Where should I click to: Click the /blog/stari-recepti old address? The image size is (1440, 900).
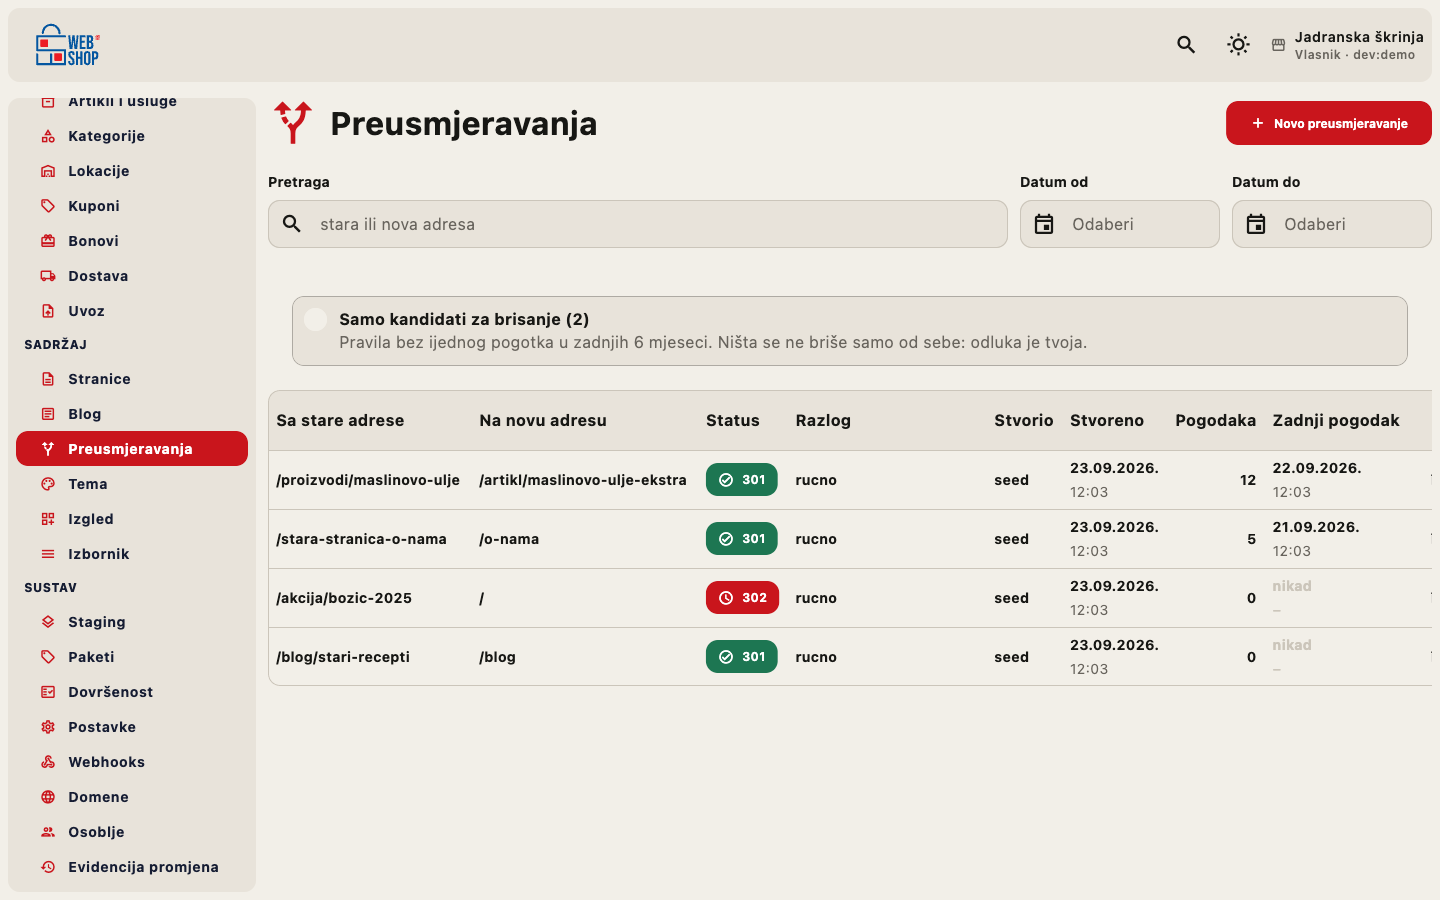point(343,657)
